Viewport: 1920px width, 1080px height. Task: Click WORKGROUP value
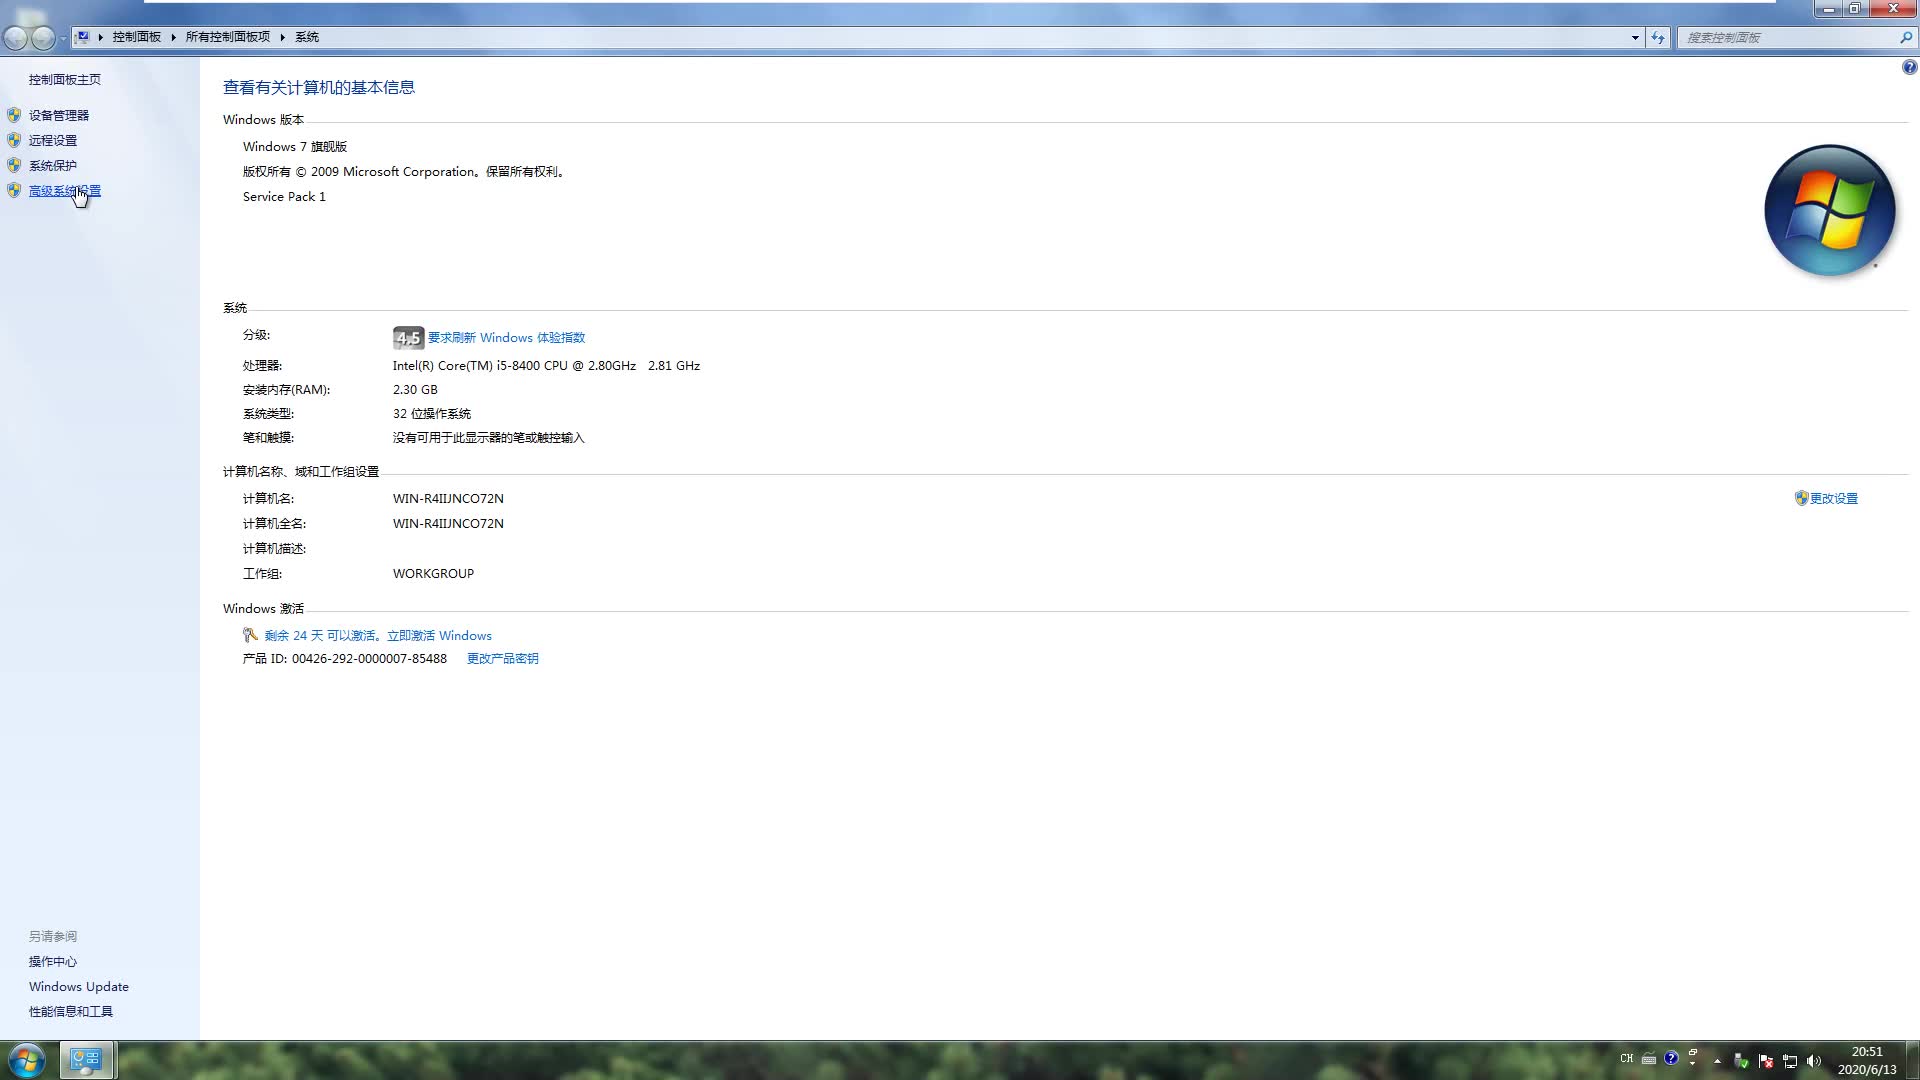coord(433,574)
